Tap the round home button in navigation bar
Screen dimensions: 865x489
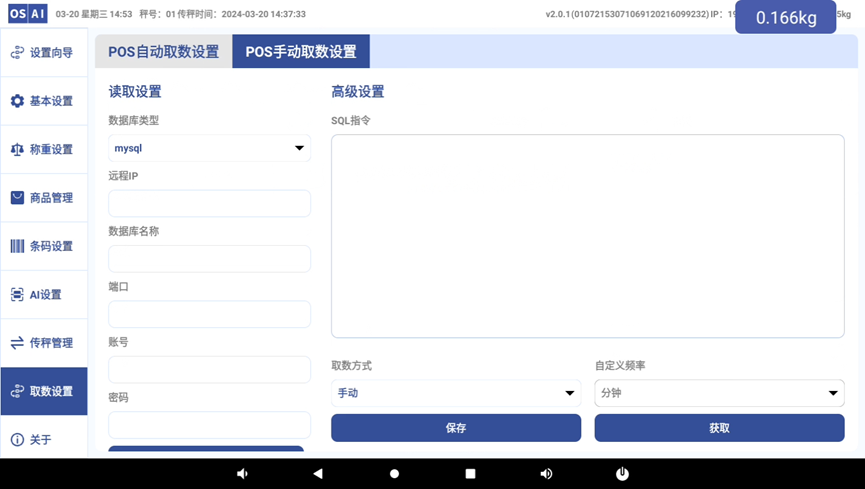point(394,473)
